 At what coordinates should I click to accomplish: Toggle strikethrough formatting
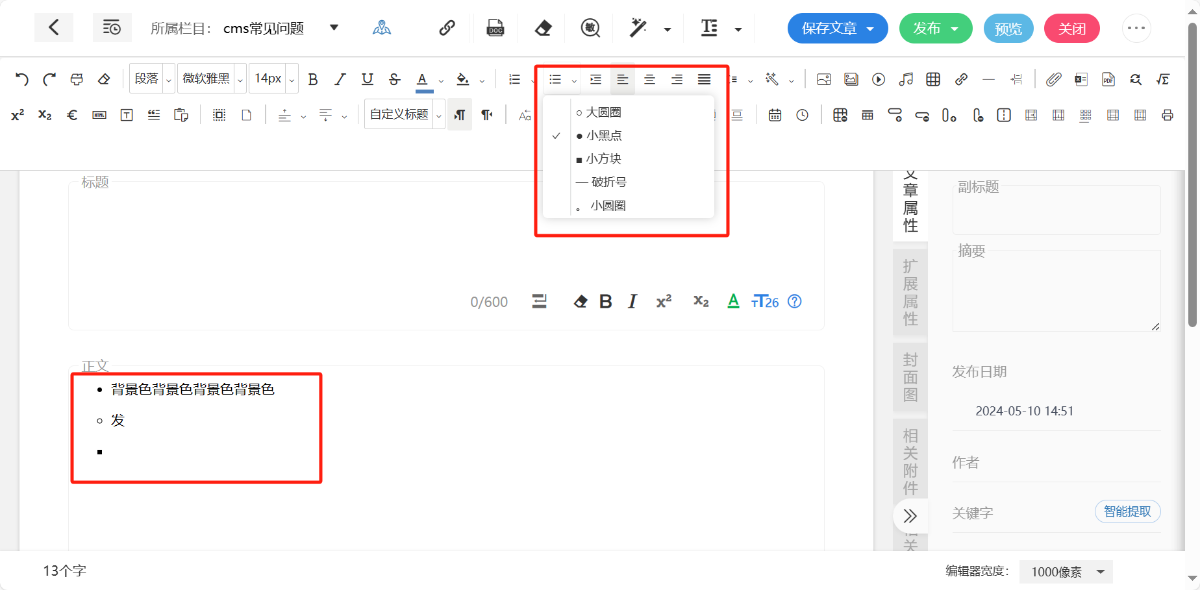click(394, 79)
